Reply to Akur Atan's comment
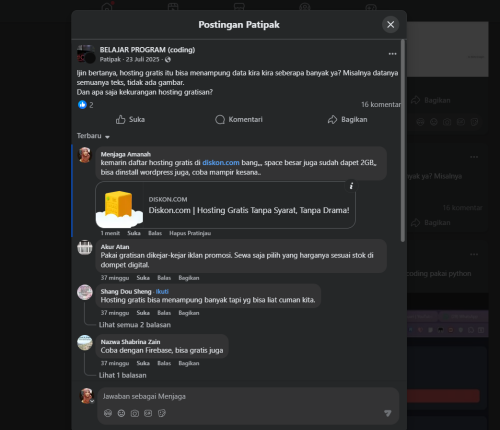Screen dimensions: 500x430 click(164, 278)
